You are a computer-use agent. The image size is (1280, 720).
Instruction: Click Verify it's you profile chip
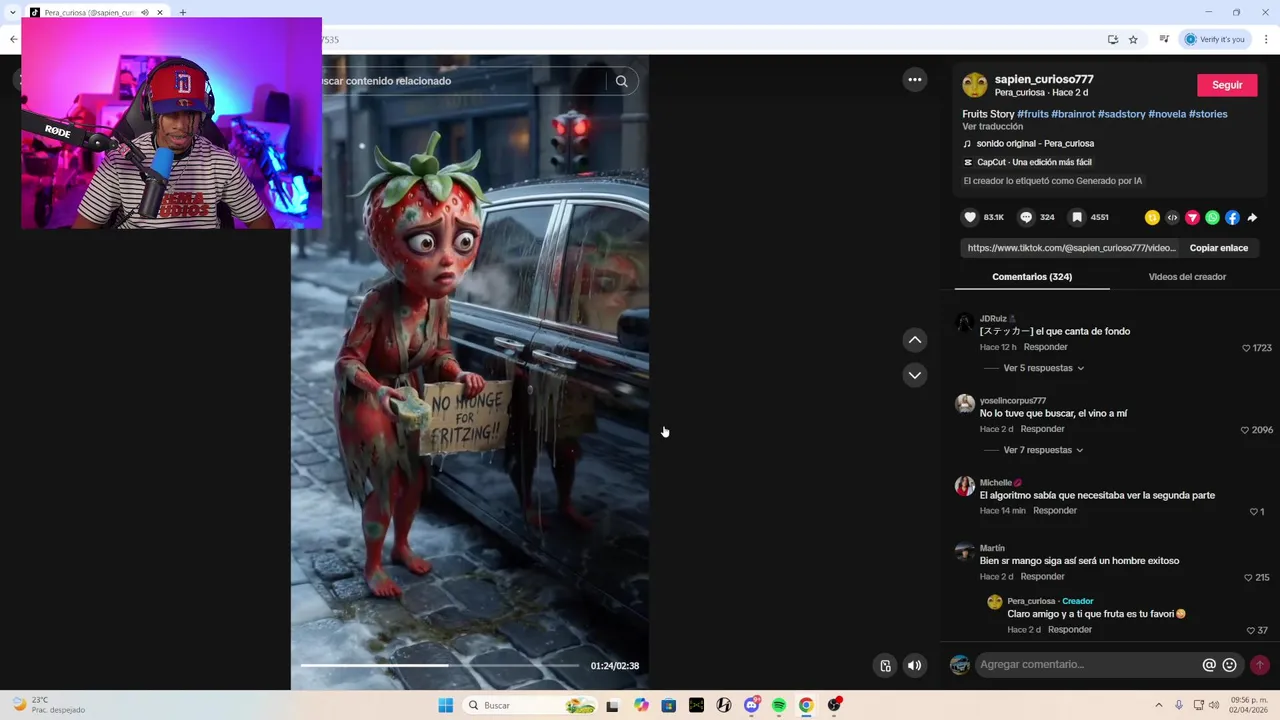tap(1215, 40)
